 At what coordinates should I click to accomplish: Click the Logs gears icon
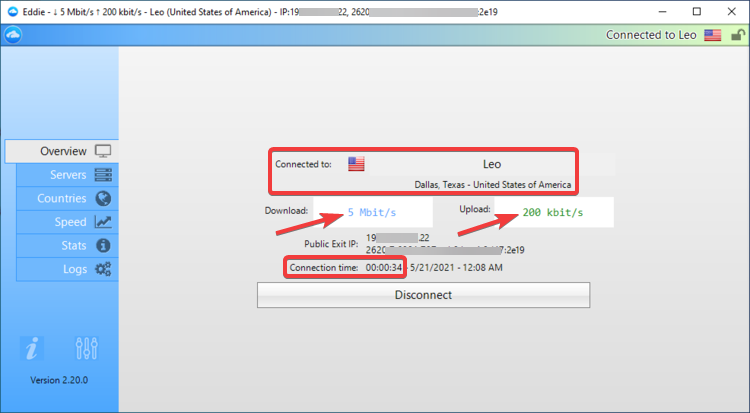click(103, 269)
